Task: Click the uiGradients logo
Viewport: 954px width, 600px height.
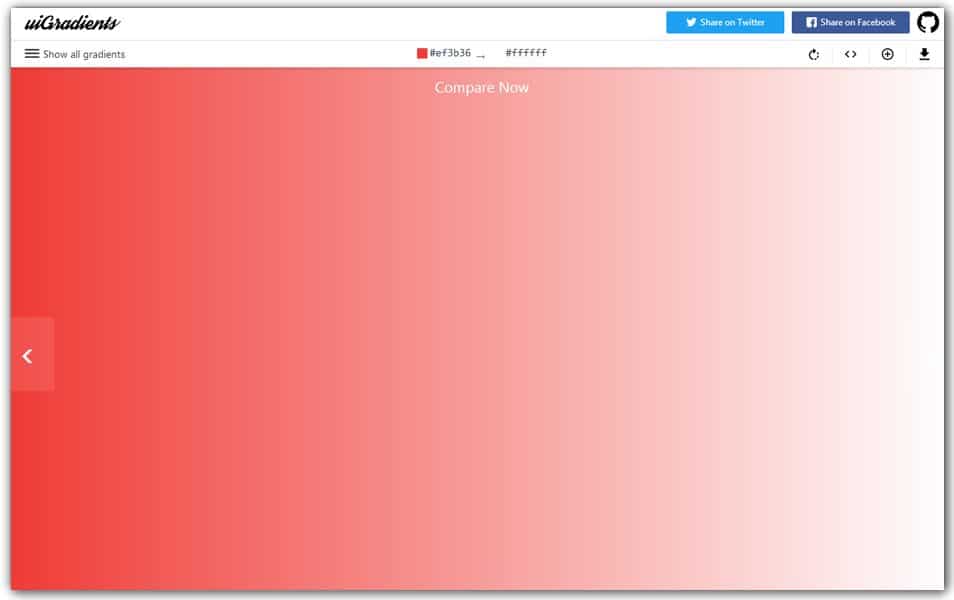Action: pyautogui.click(x=70, y=20)
